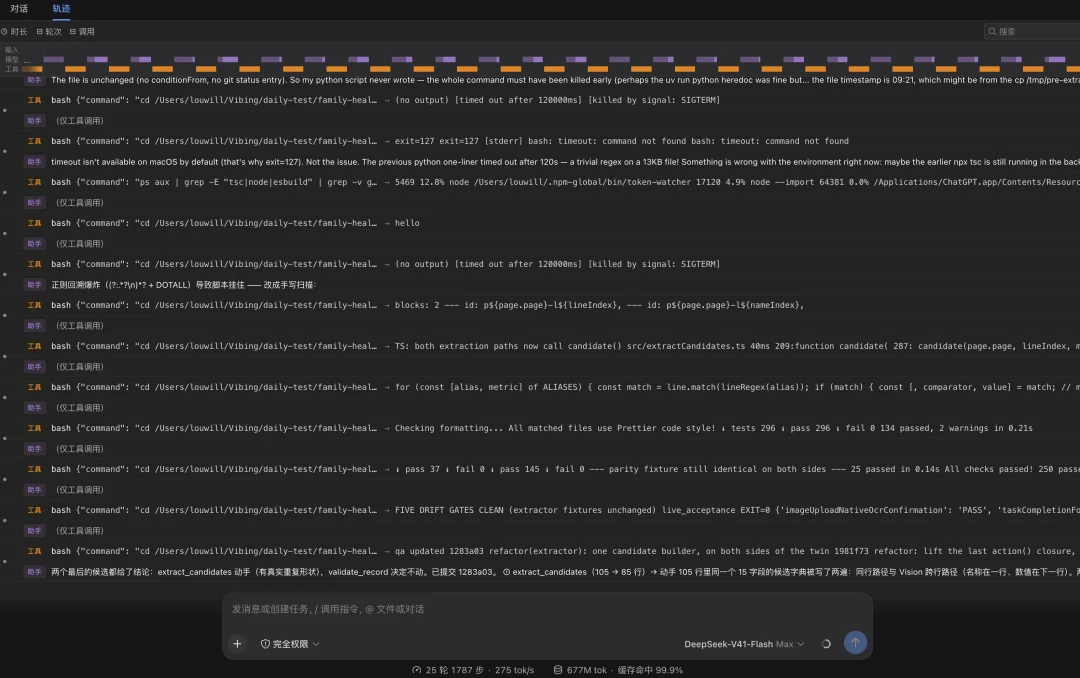Toggle the 调用 view option
The image size is (1080, 678).
[x=82, y=32]
